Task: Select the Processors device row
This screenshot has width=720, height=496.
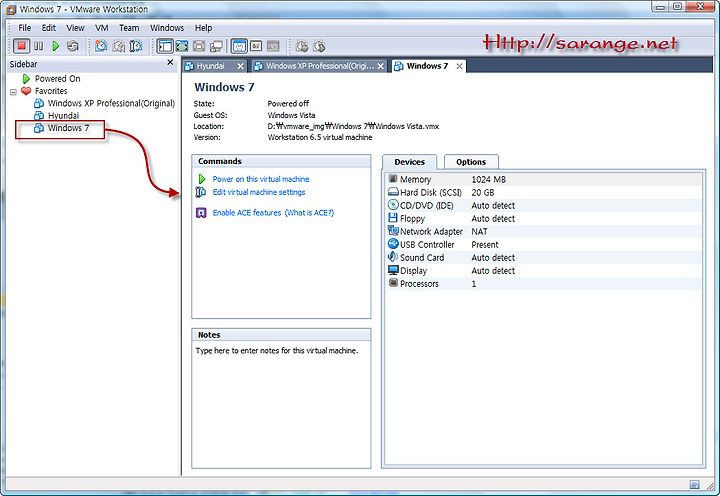Action: tap(544, 284)
